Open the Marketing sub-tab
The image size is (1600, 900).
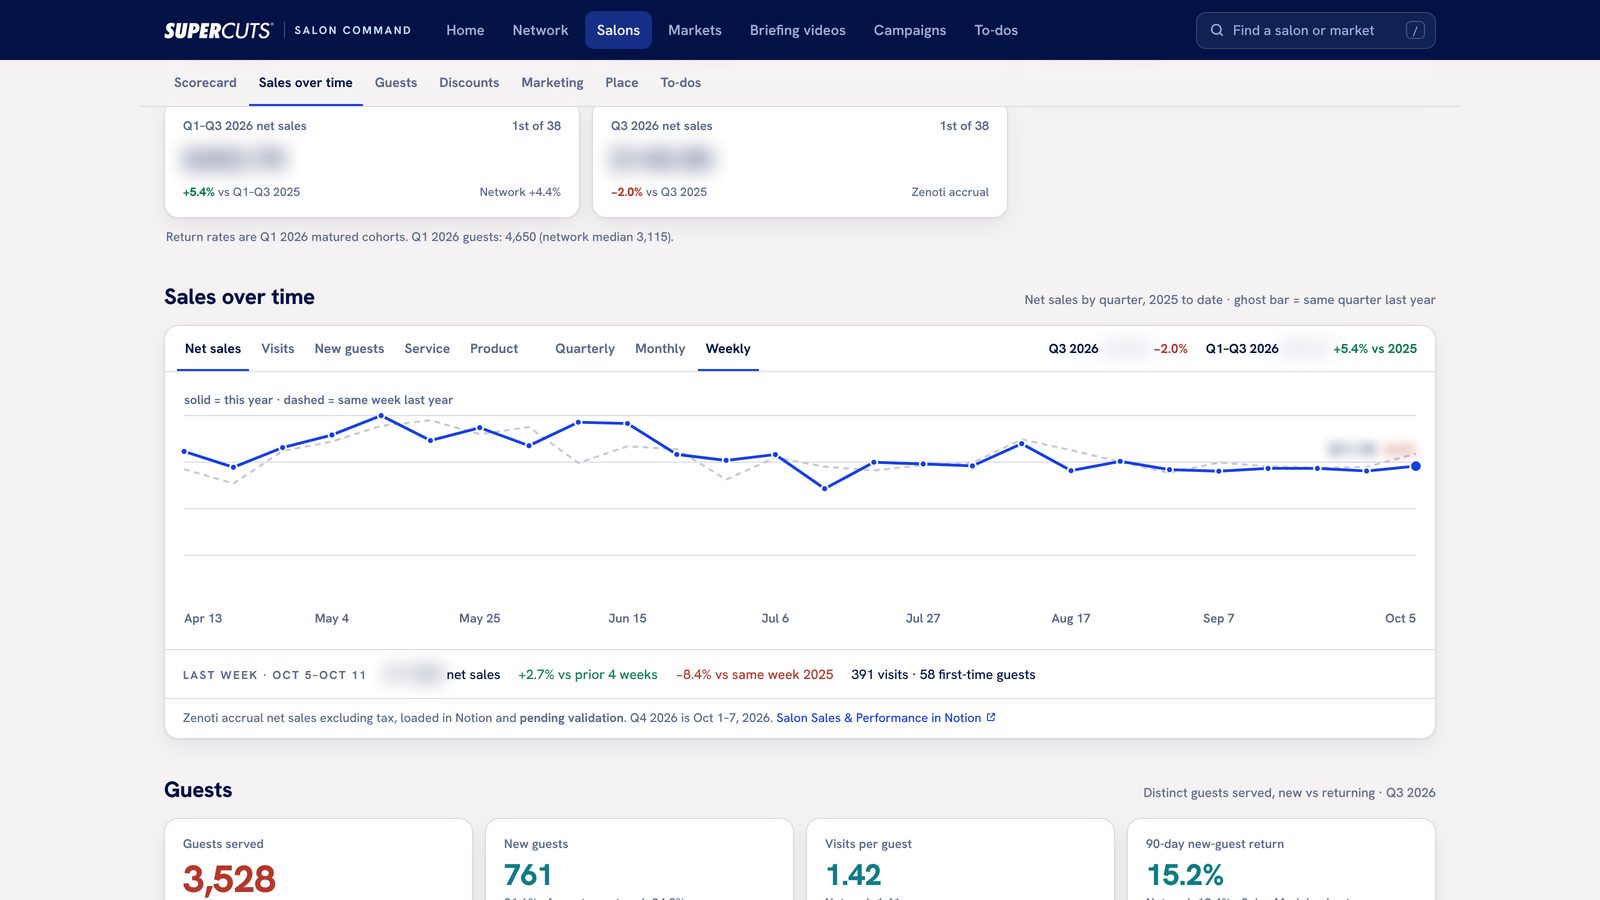(552, 83)
